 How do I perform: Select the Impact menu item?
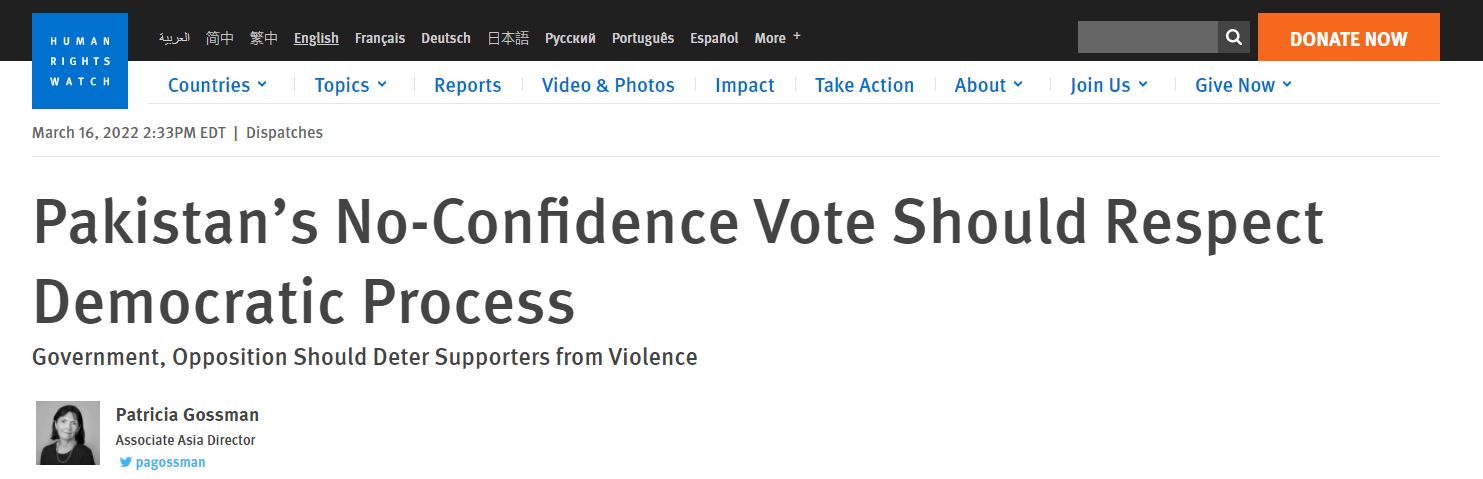[x=745, y=85]
